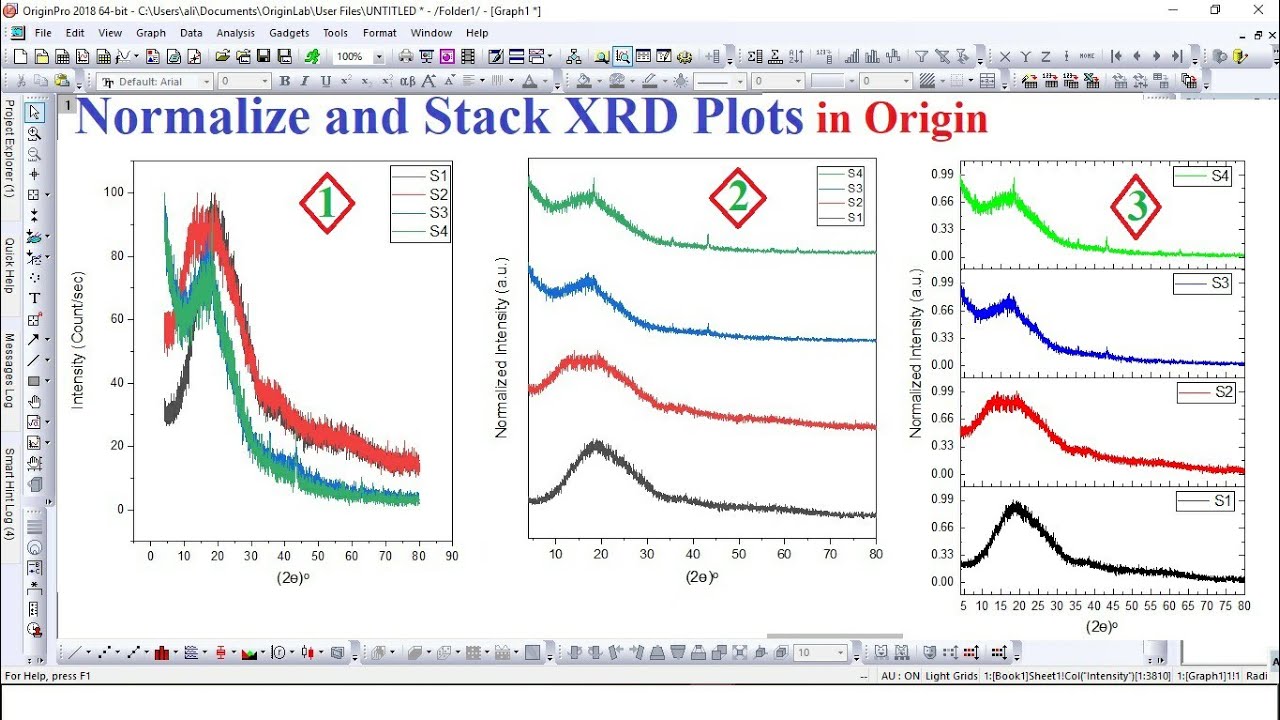Open a project file

[221, 57]
